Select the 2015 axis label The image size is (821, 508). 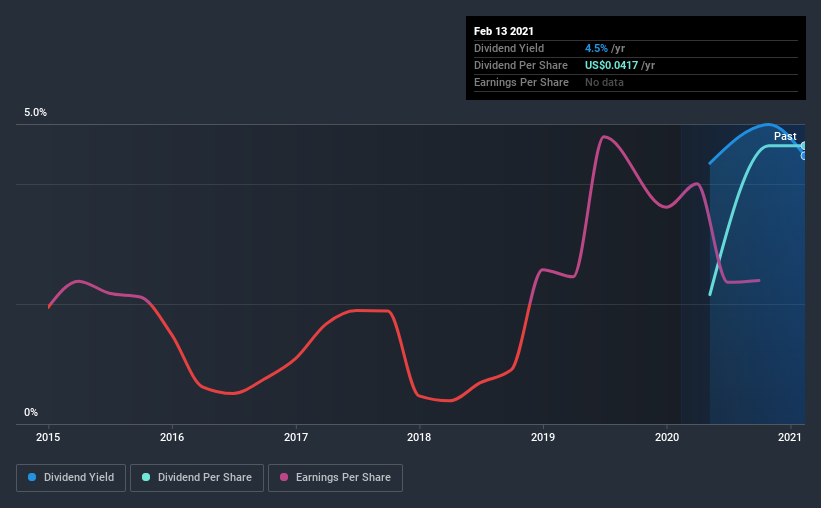[x=48, y=437]
